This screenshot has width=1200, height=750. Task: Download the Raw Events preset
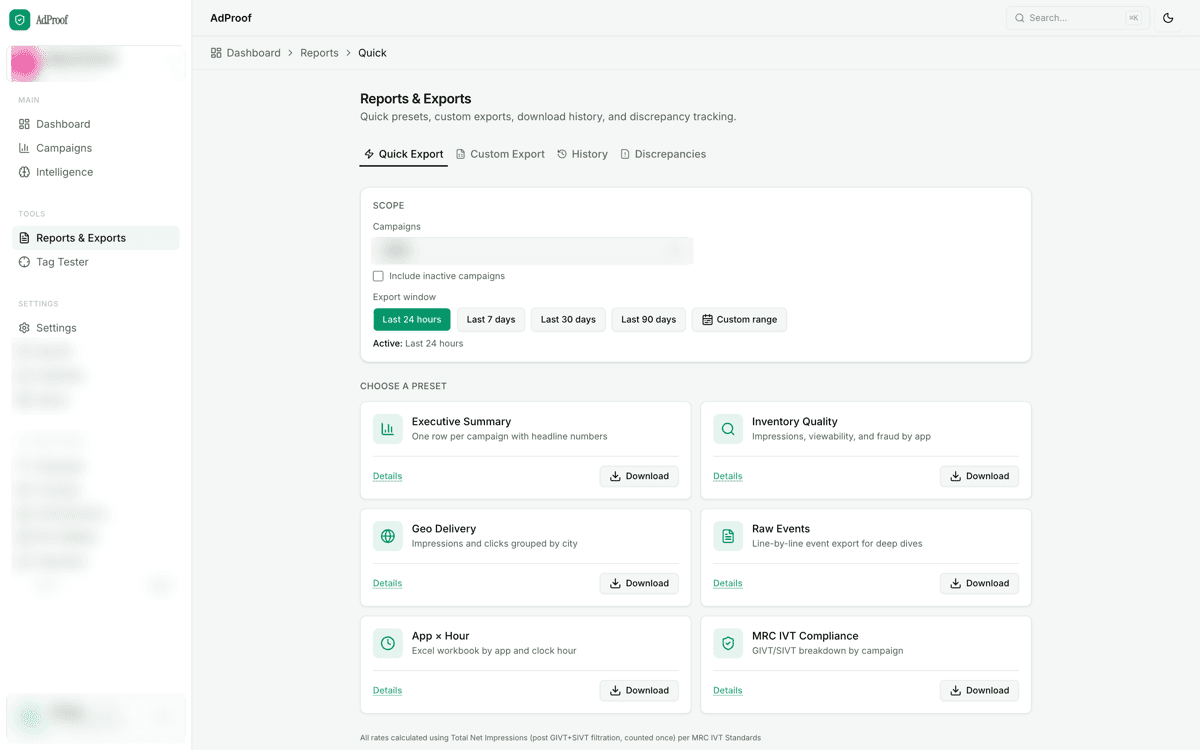tap(979, 583)
